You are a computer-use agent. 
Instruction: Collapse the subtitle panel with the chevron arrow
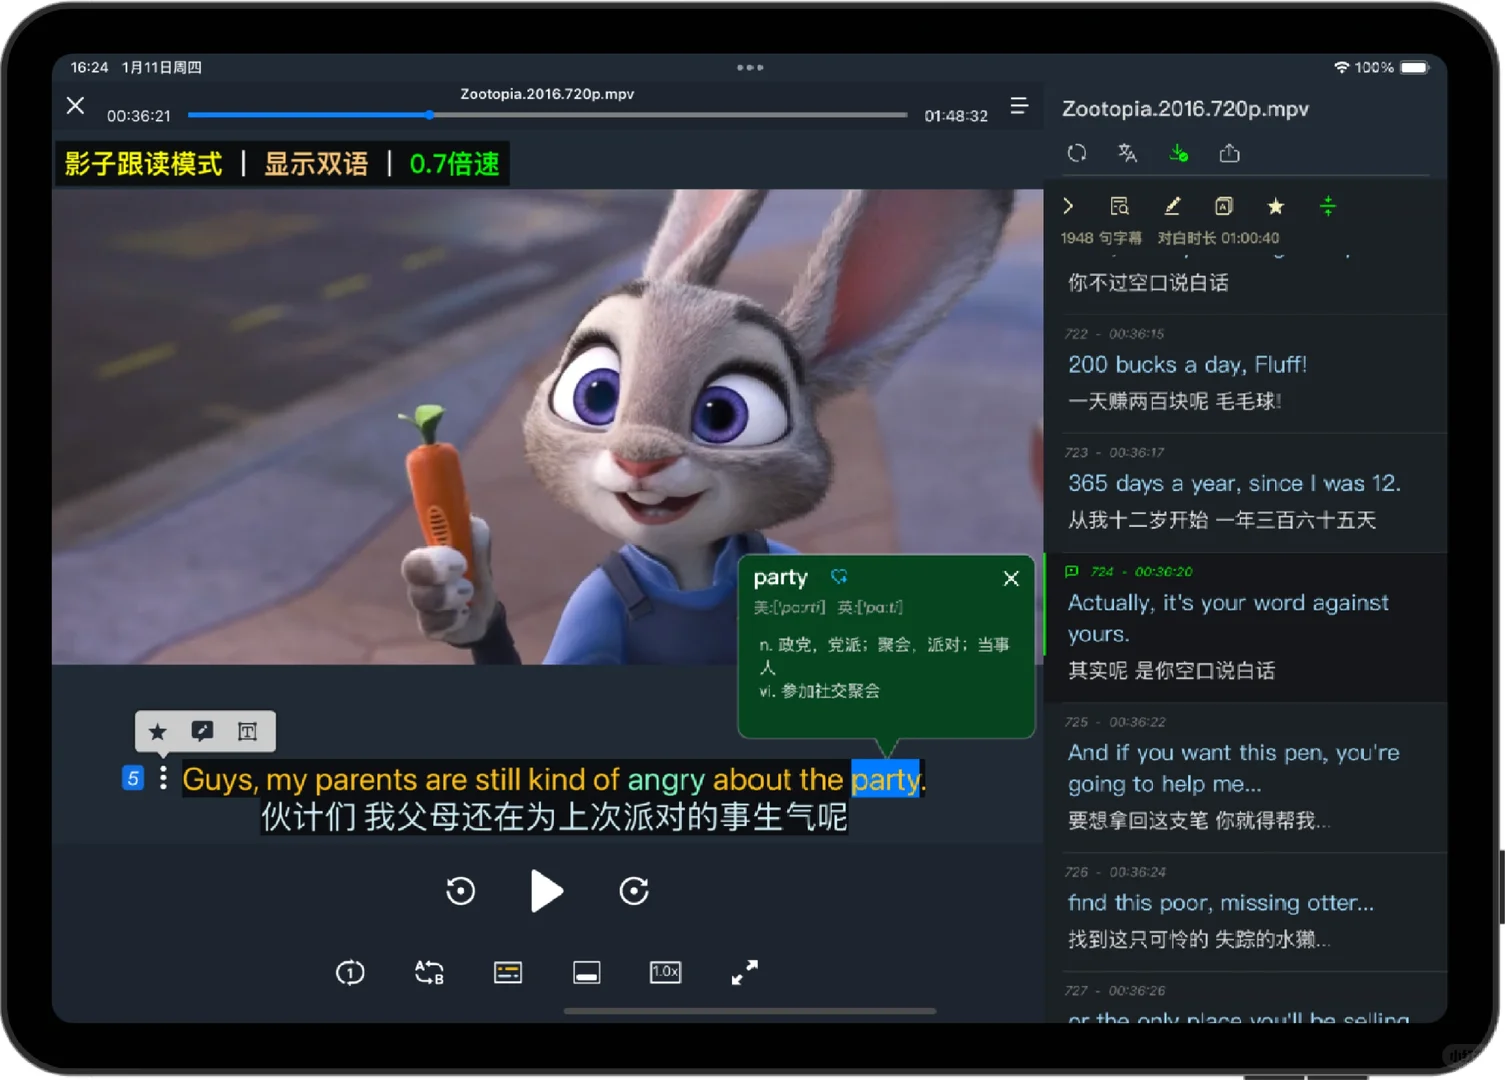click(x=1068, y=206)
